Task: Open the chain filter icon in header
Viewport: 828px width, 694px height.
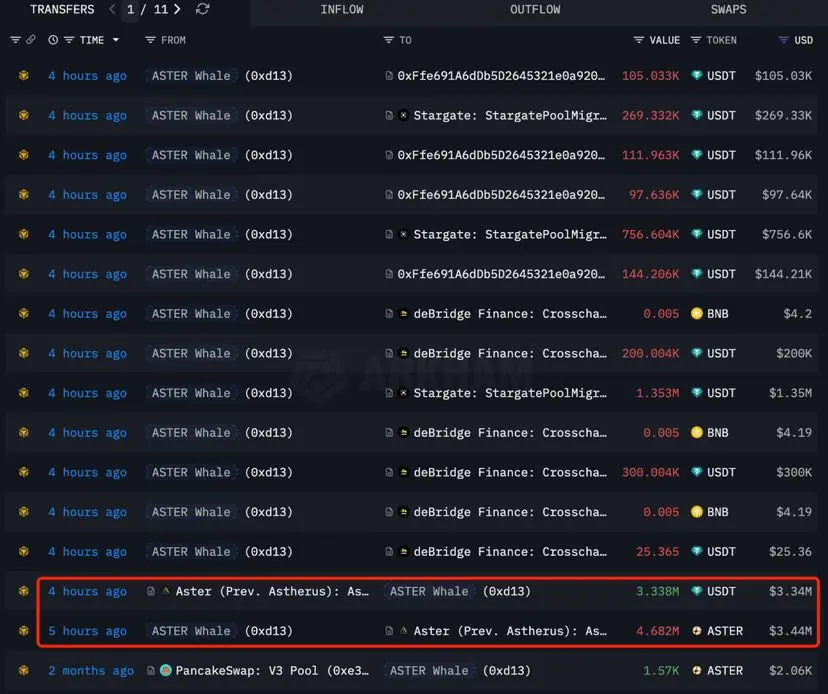Action: (x=15, y=40)
